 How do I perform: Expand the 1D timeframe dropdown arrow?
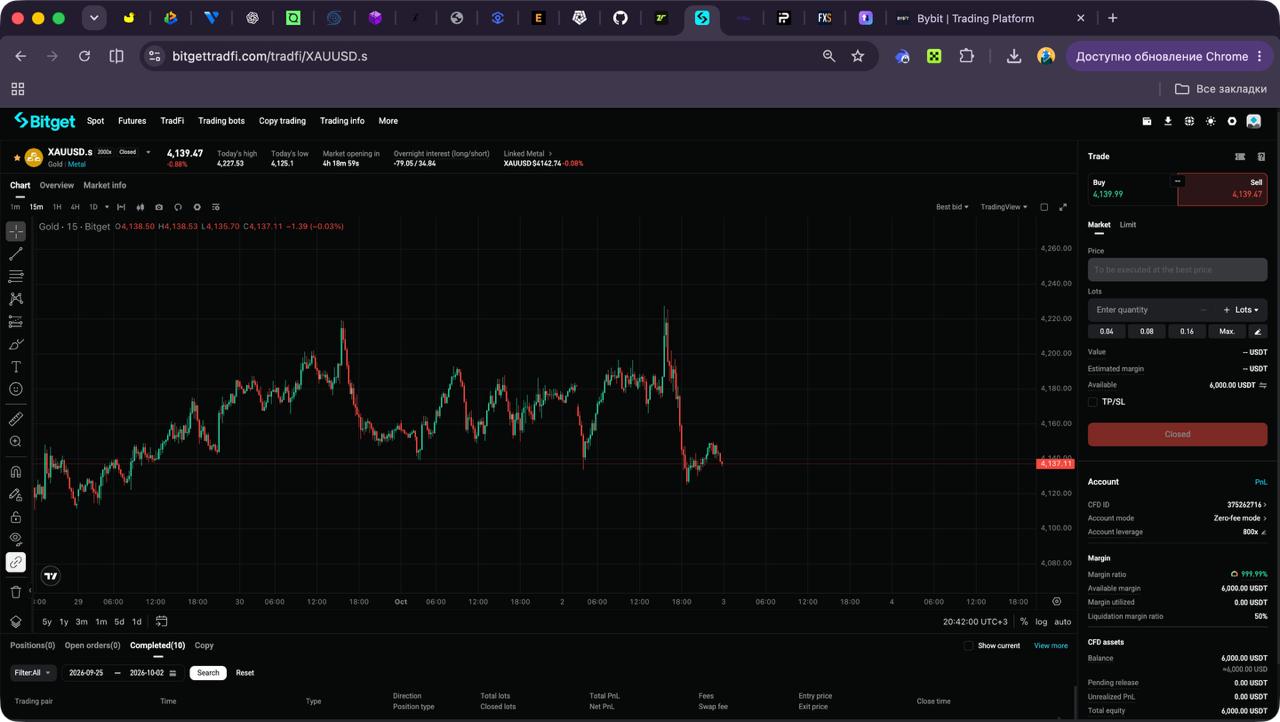107,207
